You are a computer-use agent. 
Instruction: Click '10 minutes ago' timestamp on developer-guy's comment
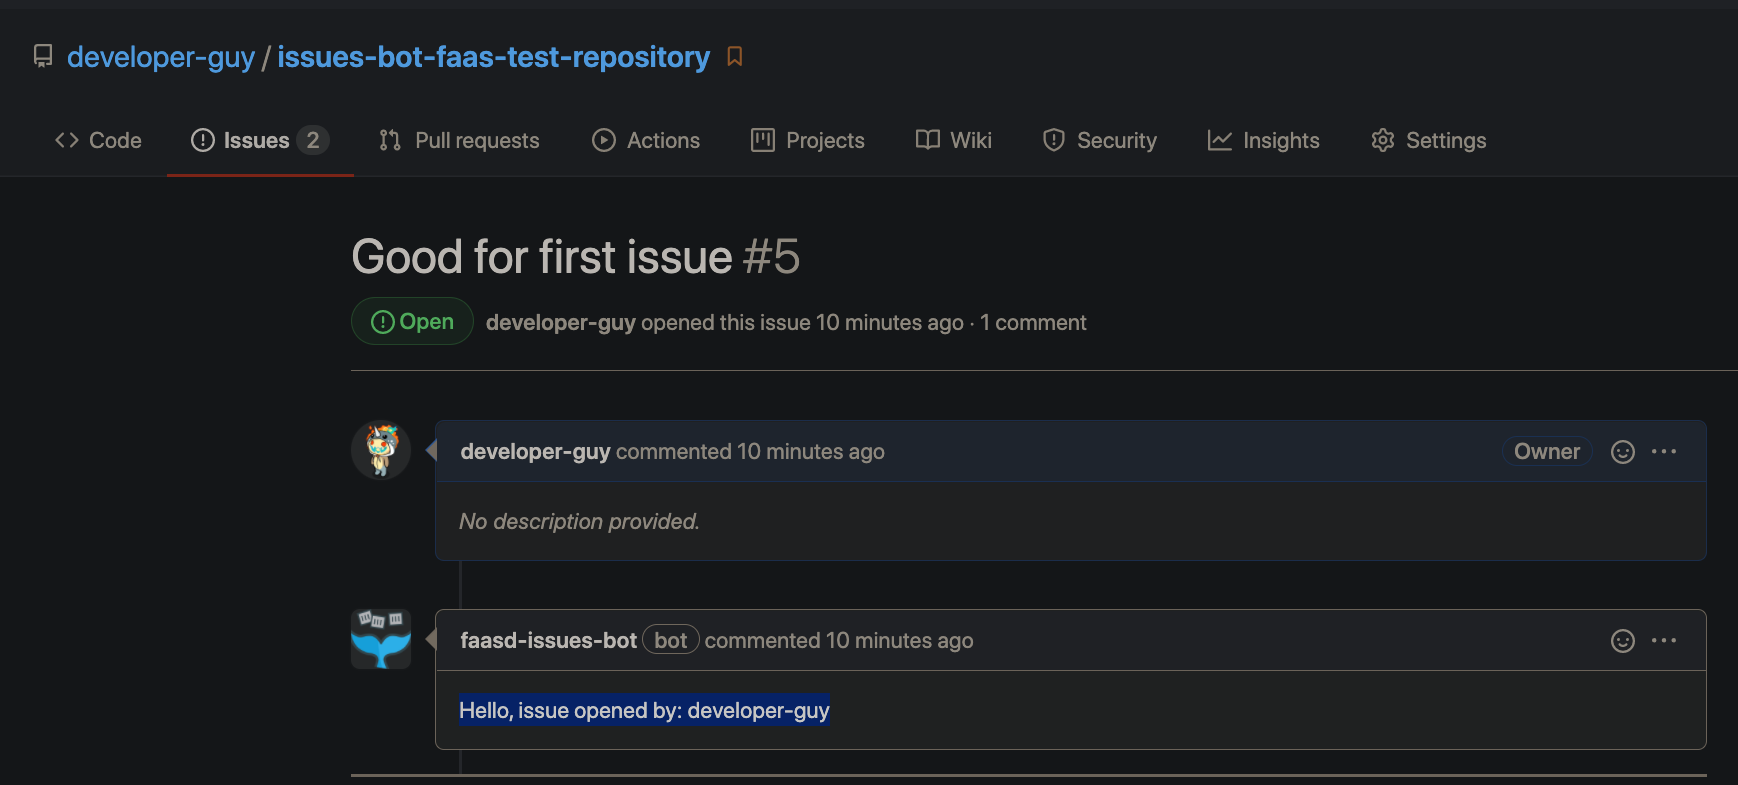pyautogui.click(x=811, y=451)
